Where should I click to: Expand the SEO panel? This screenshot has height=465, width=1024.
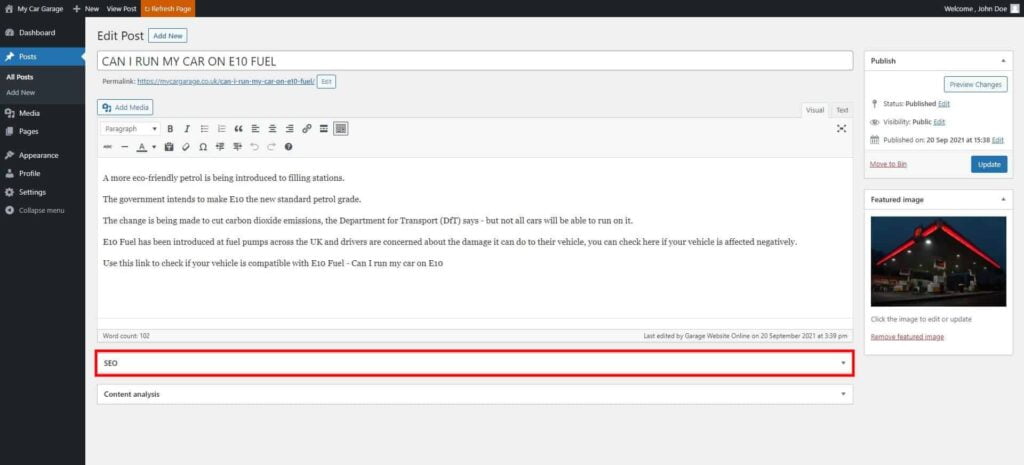click(475, 362)
